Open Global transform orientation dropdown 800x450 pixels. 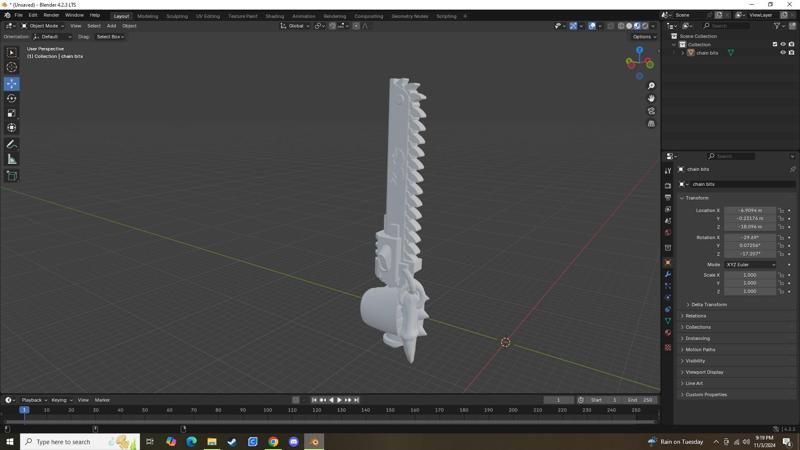tap(295, 26)
